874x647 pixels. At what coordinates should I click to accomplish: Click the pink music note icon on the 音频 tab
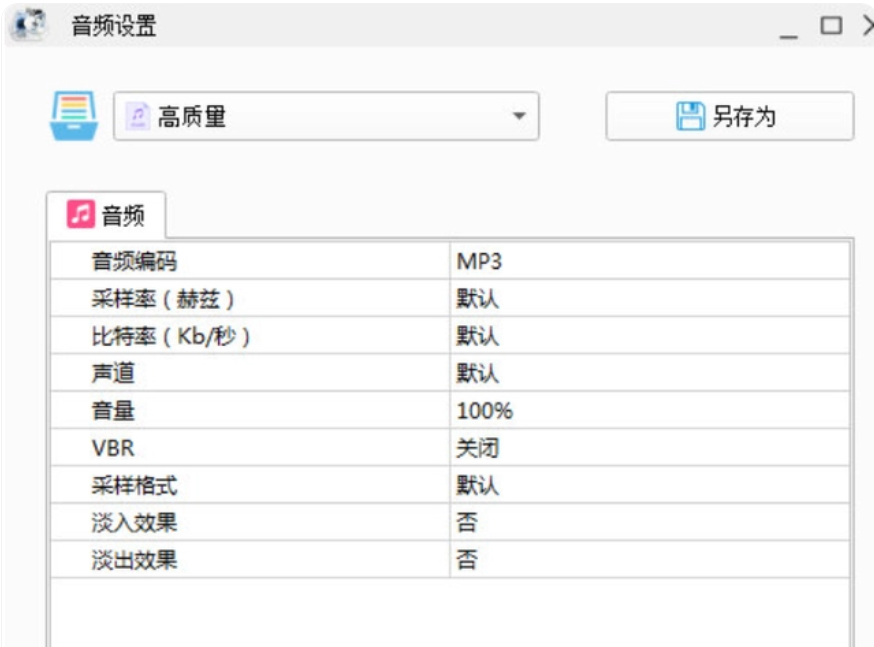coord(81,215)
